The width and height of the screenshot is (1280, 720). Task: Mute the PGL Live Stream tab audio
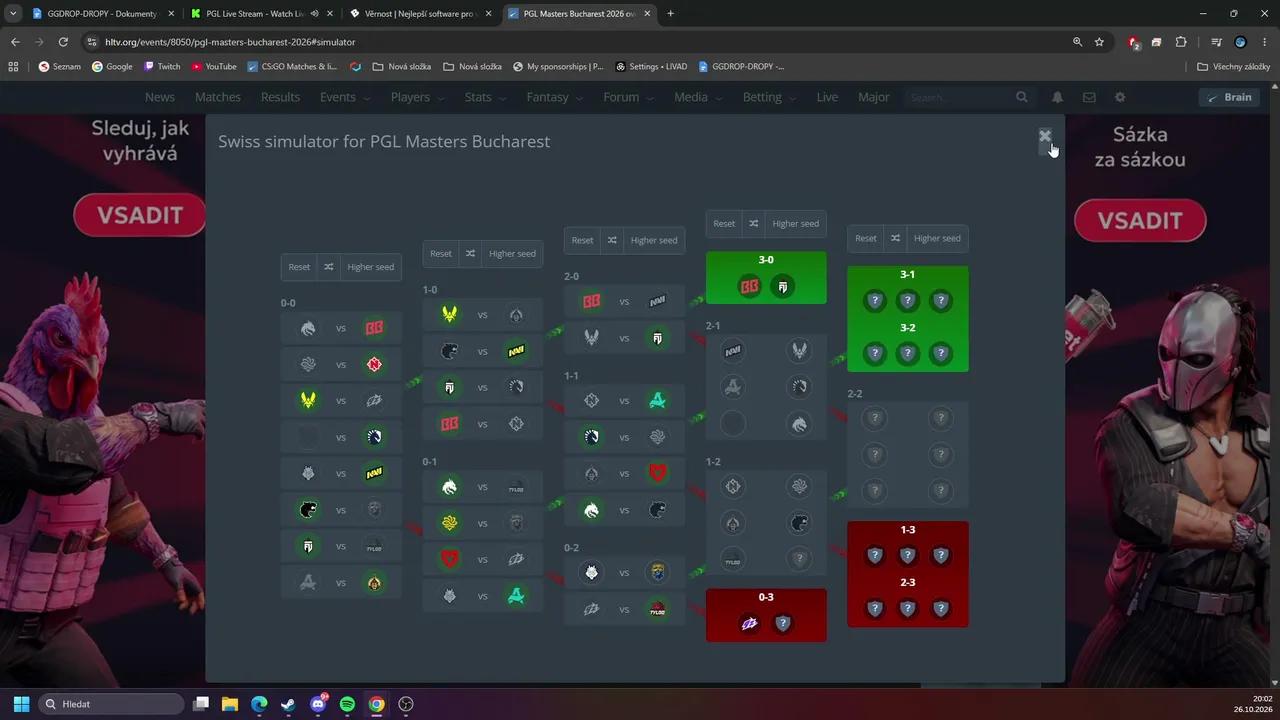(314, 14)
